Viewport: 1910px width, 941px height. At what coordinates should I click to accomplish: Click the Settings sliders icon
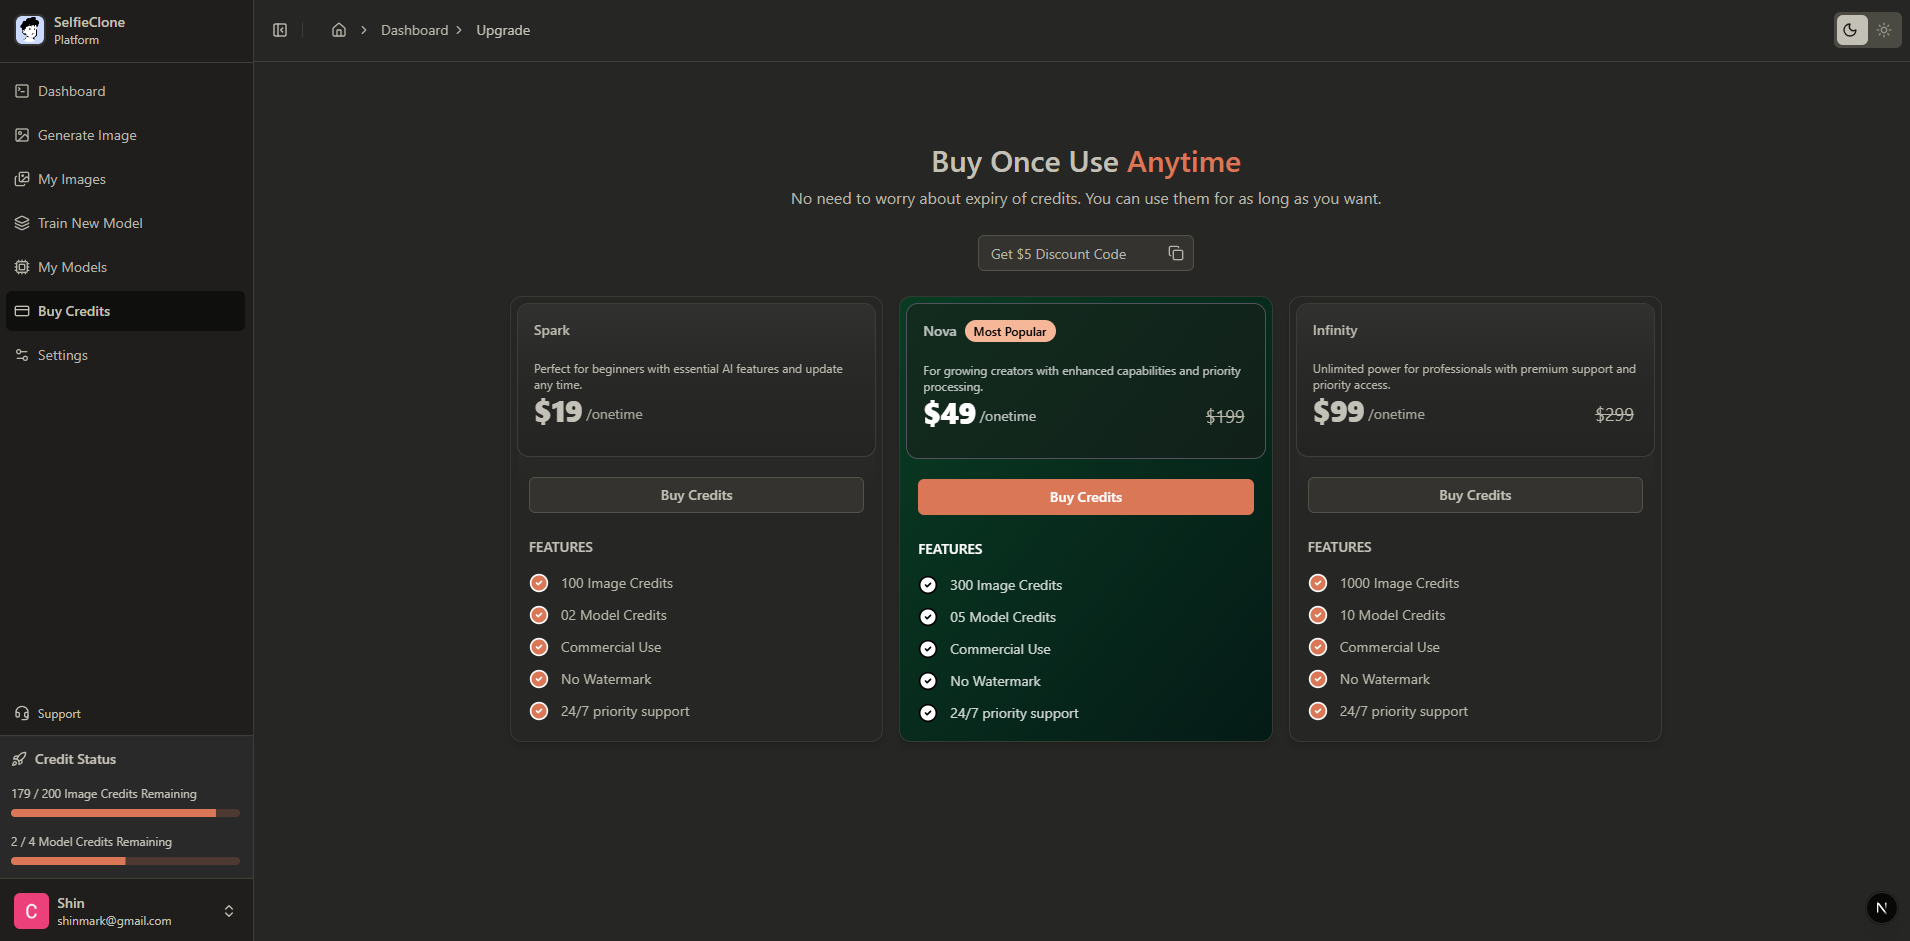(22, 355)
